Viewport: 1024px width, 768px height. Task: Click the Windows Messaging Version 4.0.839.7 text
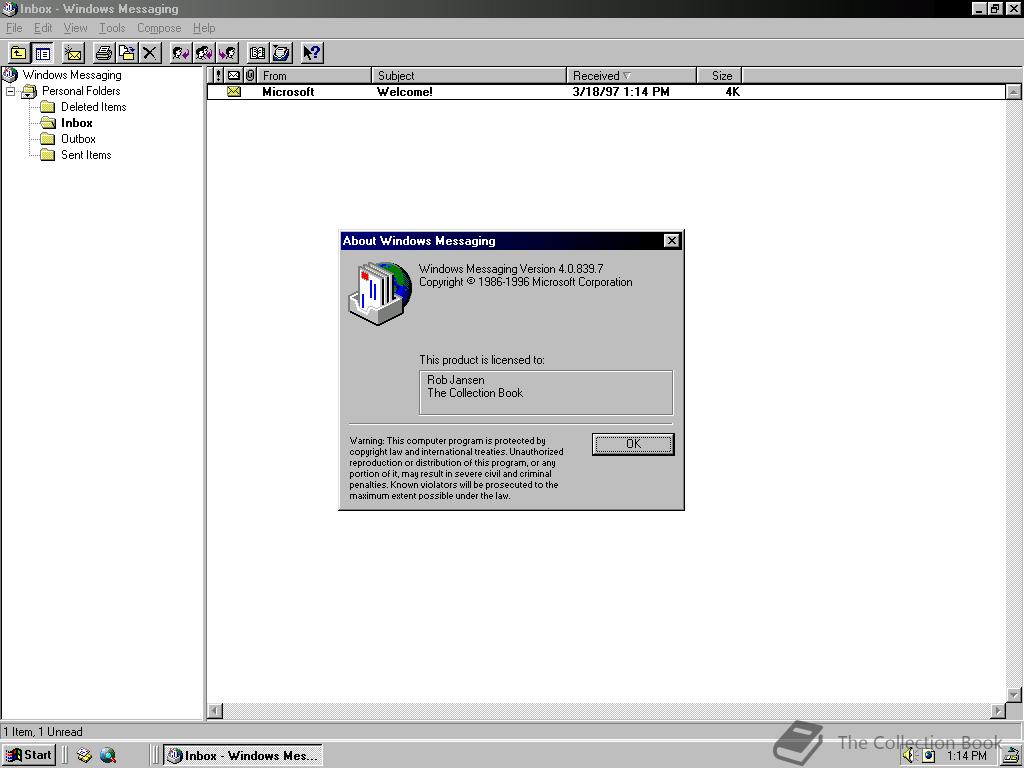[511, 268]
